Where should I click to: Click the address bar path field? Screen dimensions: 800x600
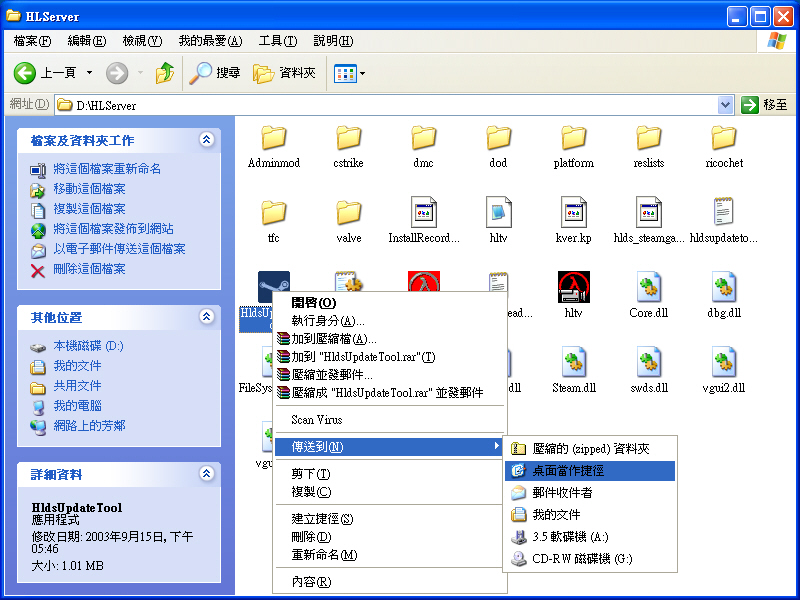pyautogui.click(x=390, y=105)
